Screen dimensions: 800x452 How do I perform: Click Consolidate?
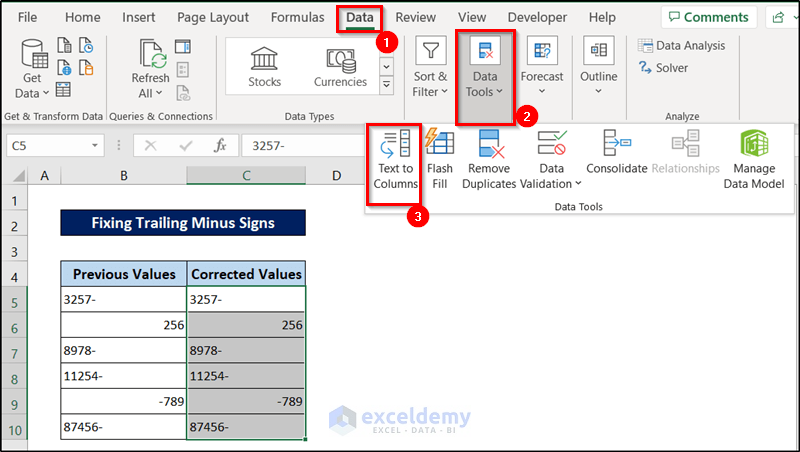click(616, 153)
